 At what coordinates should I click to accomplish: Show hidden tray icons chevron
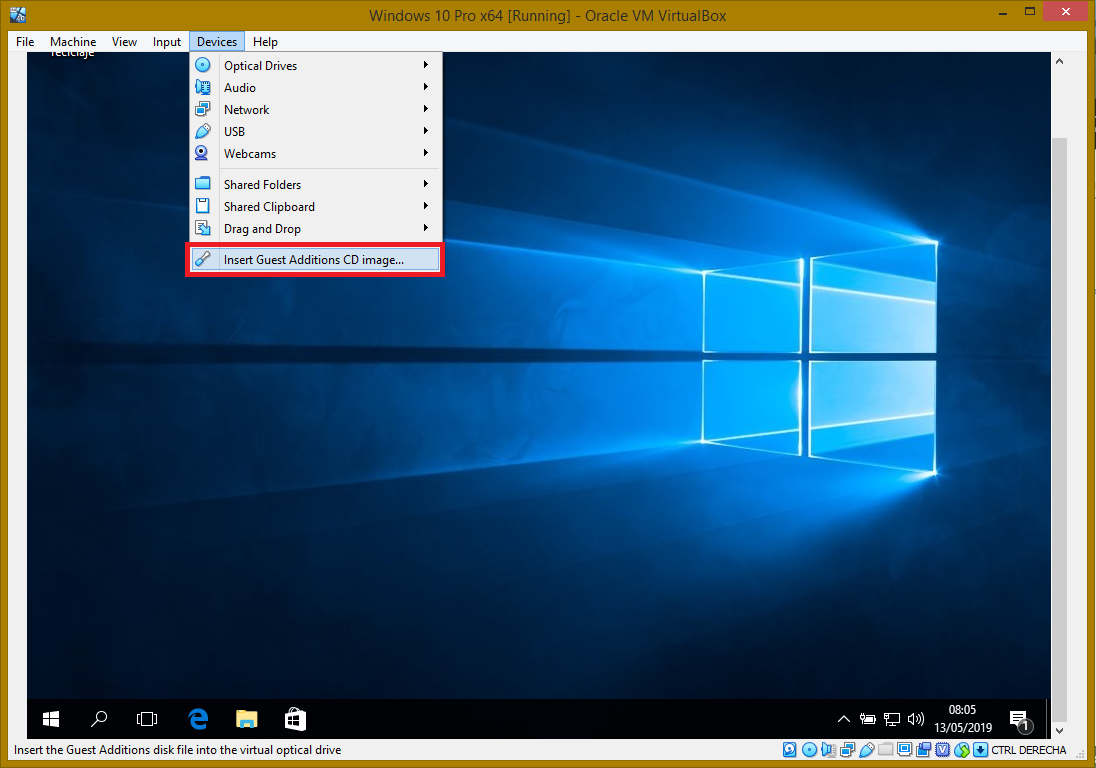coord(844,718)
